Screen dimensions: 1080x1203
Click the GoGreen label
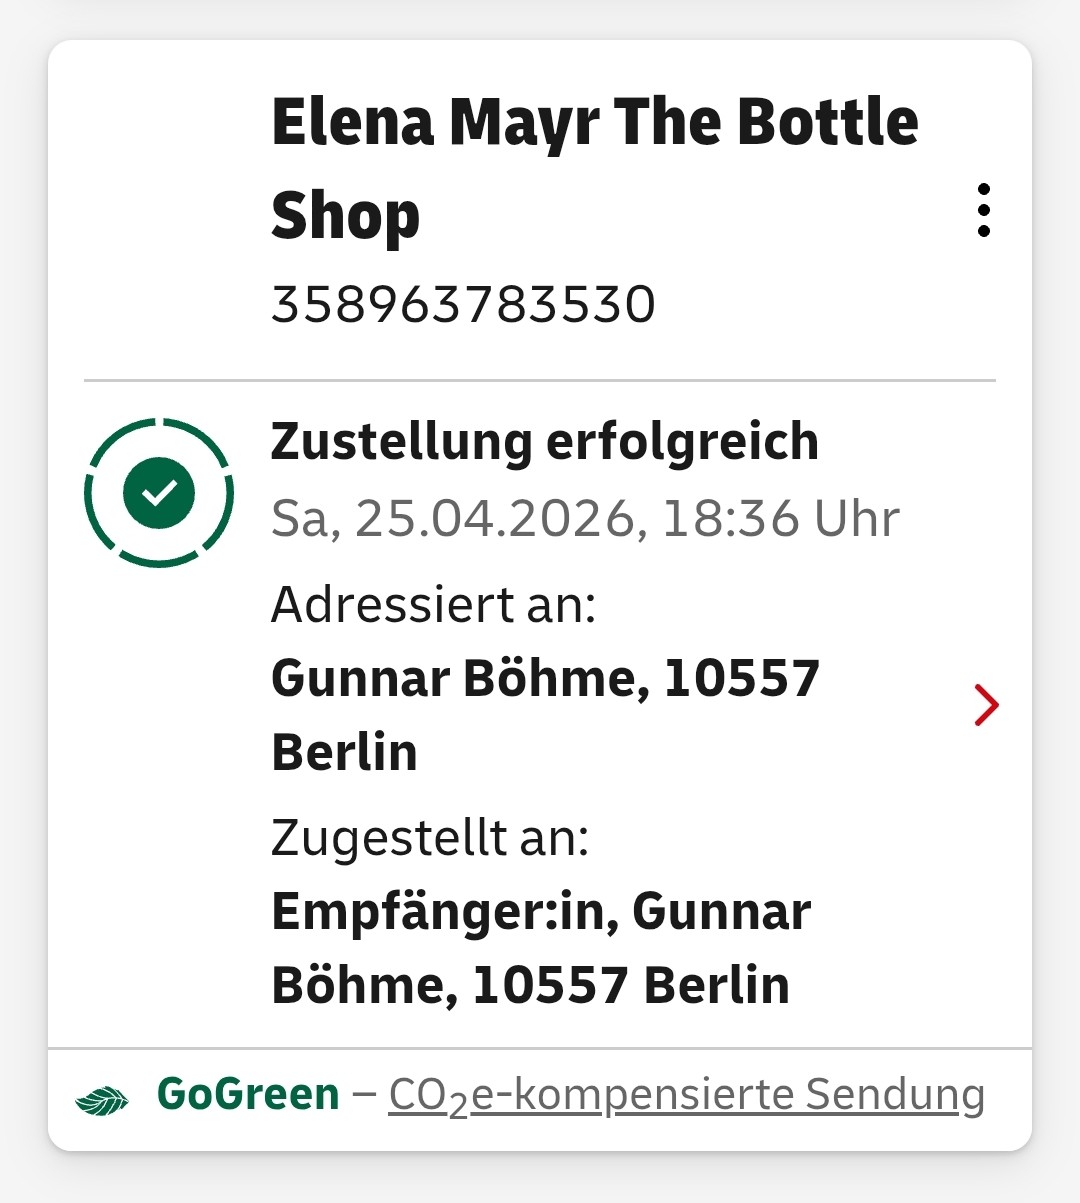click(x=248, y=1094)
